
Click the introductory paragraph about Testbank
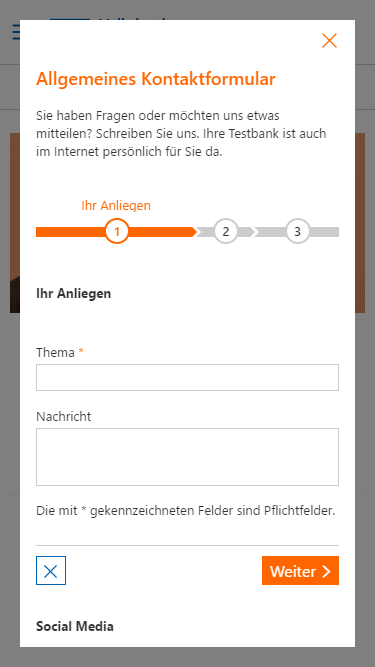(x=181, y=134)
